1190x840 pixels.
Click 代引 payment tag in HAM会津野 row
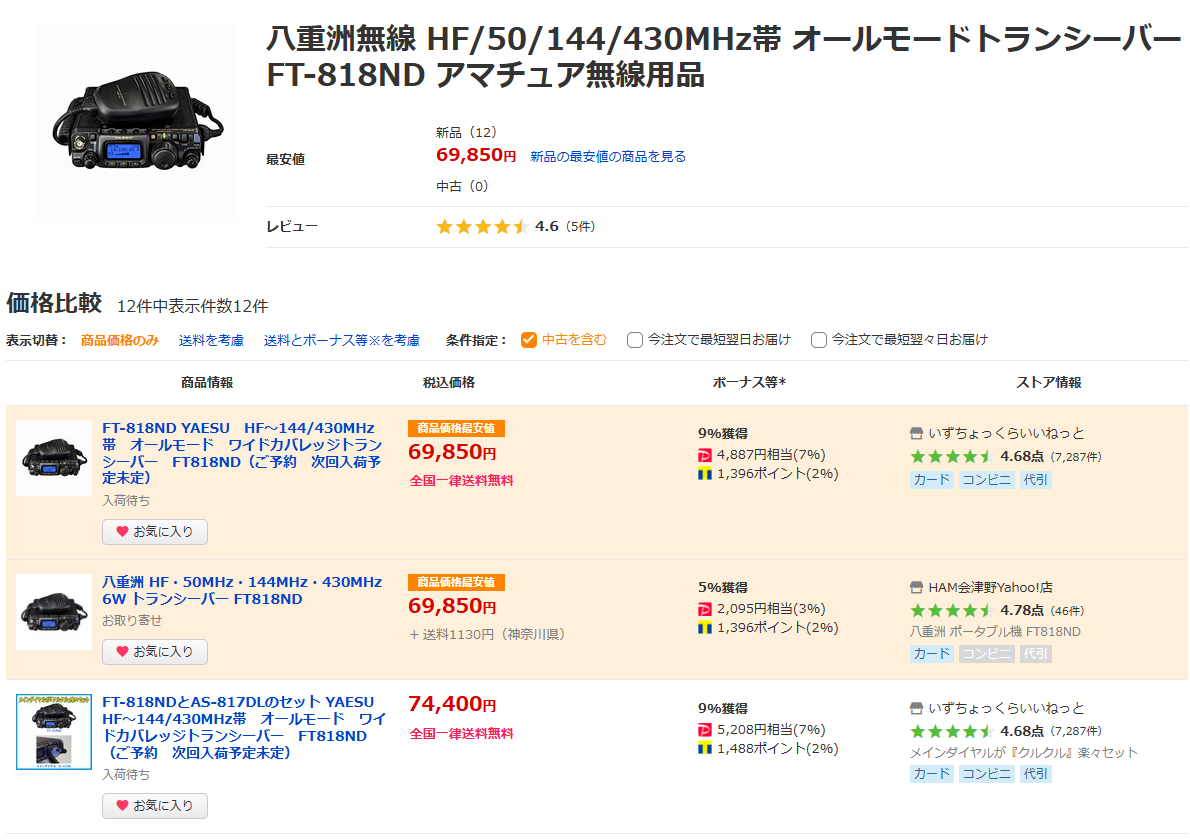tap(1035, 653)
